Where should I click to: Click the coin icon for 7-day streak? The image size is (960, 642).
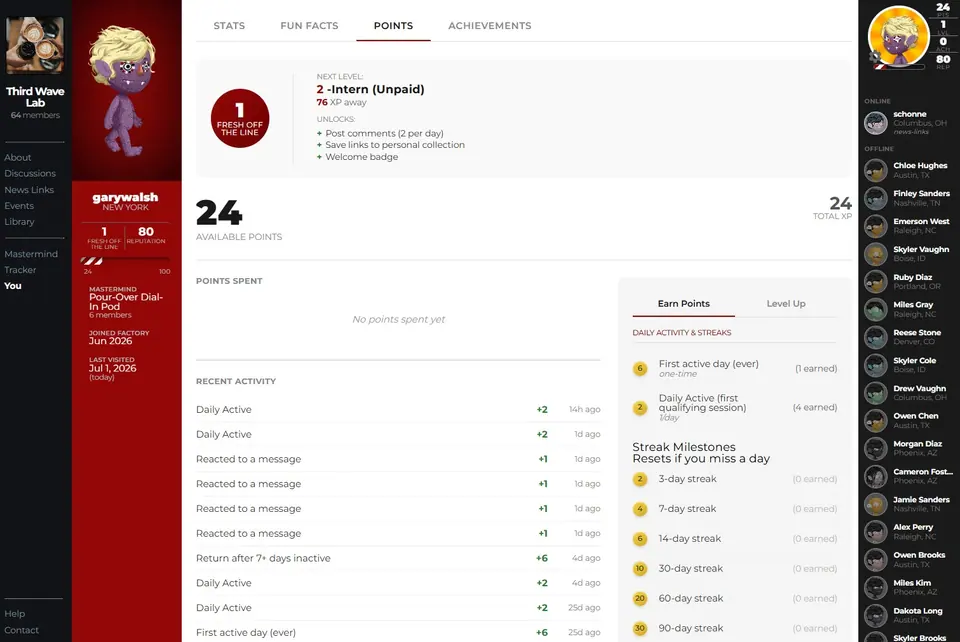coord(640,509)
